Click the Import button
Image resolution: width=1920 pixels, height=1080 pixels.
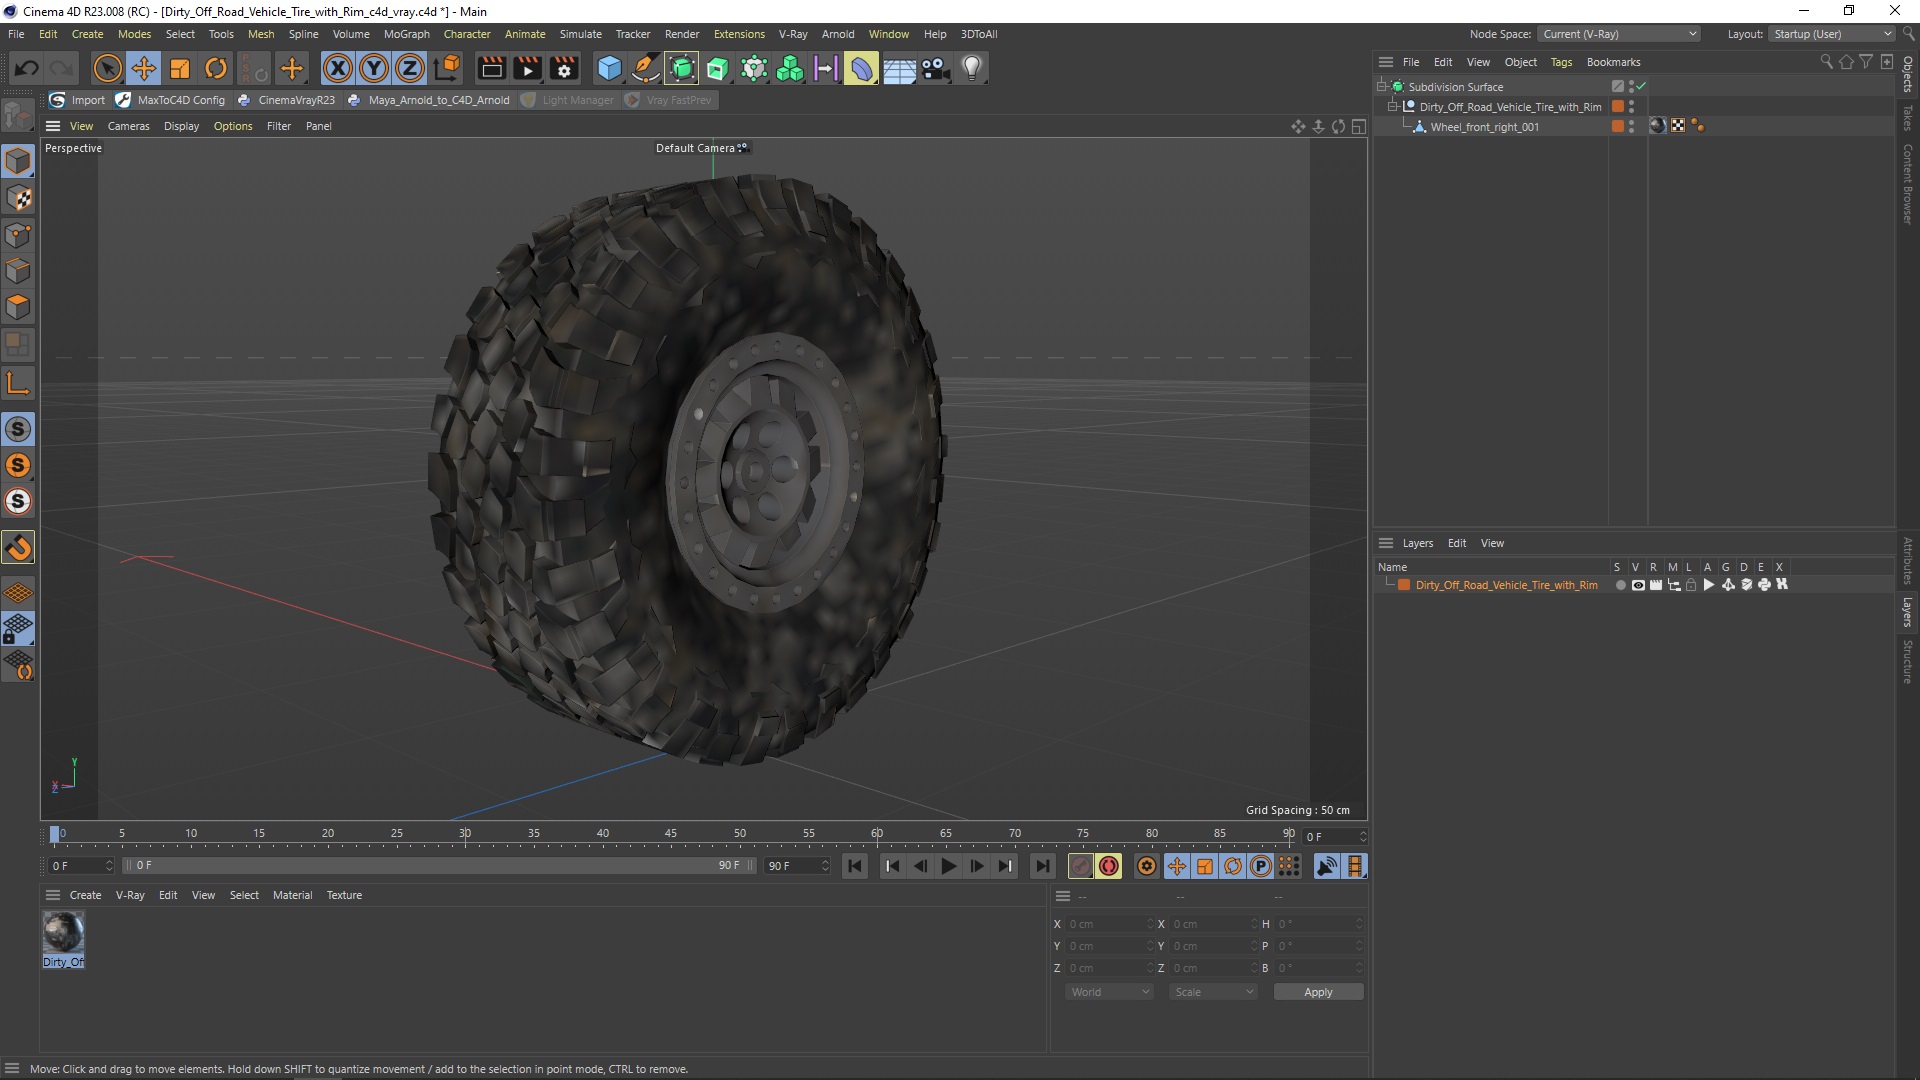click(x=77, y=100)
